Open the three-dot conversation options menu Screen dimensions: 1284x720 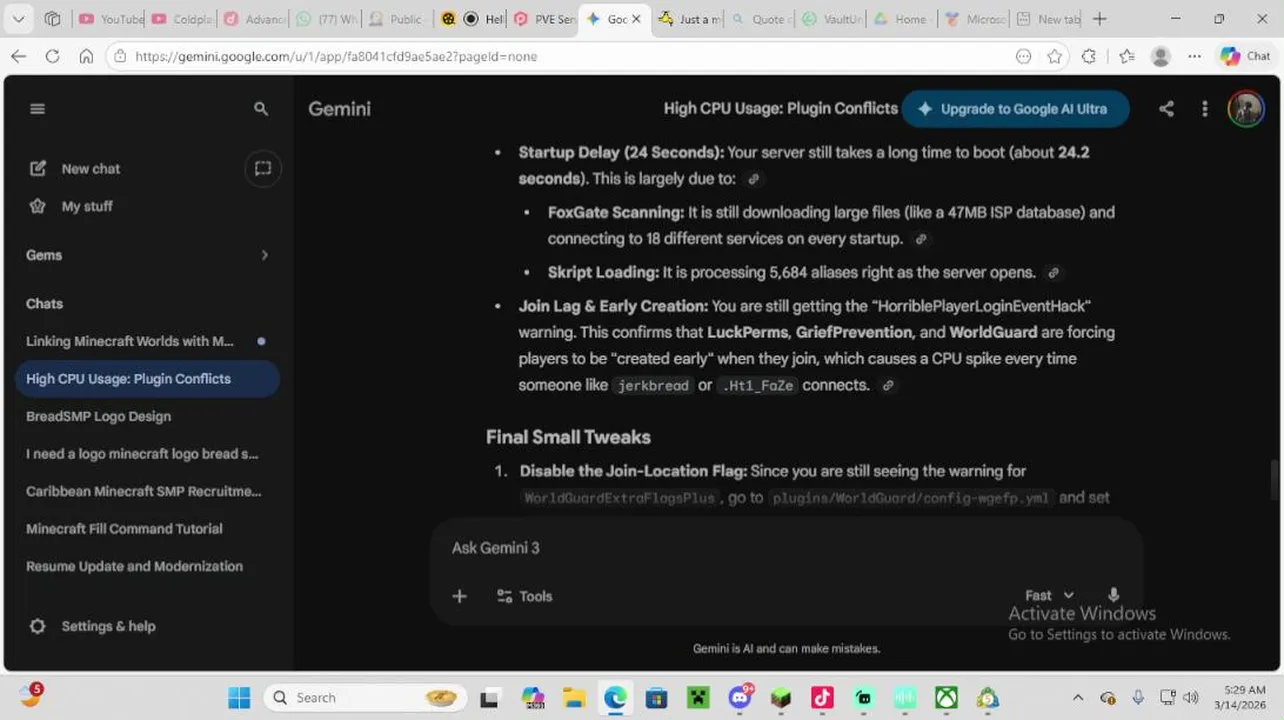(1205, 109)
